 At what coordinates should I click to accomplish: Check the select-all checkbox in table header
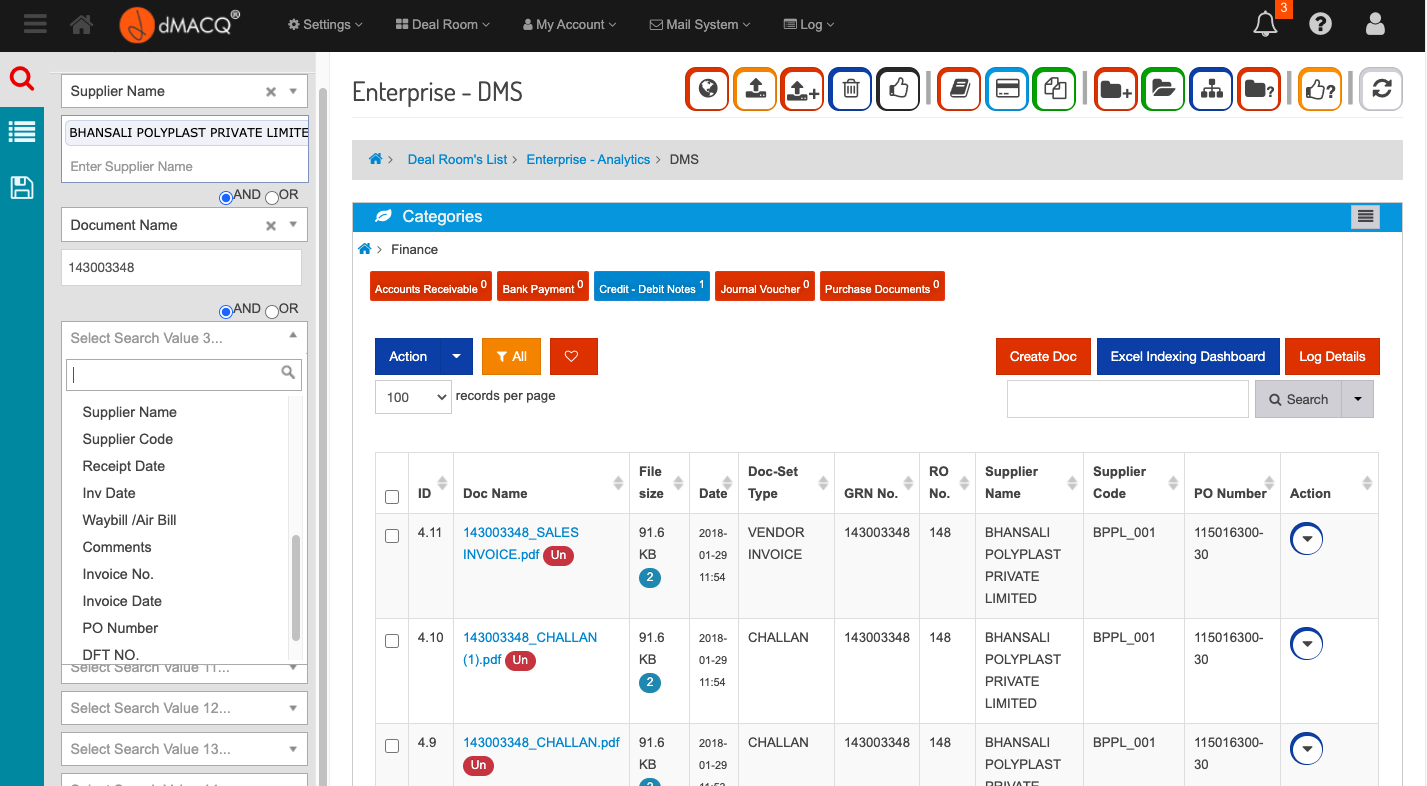click(392, 496)
